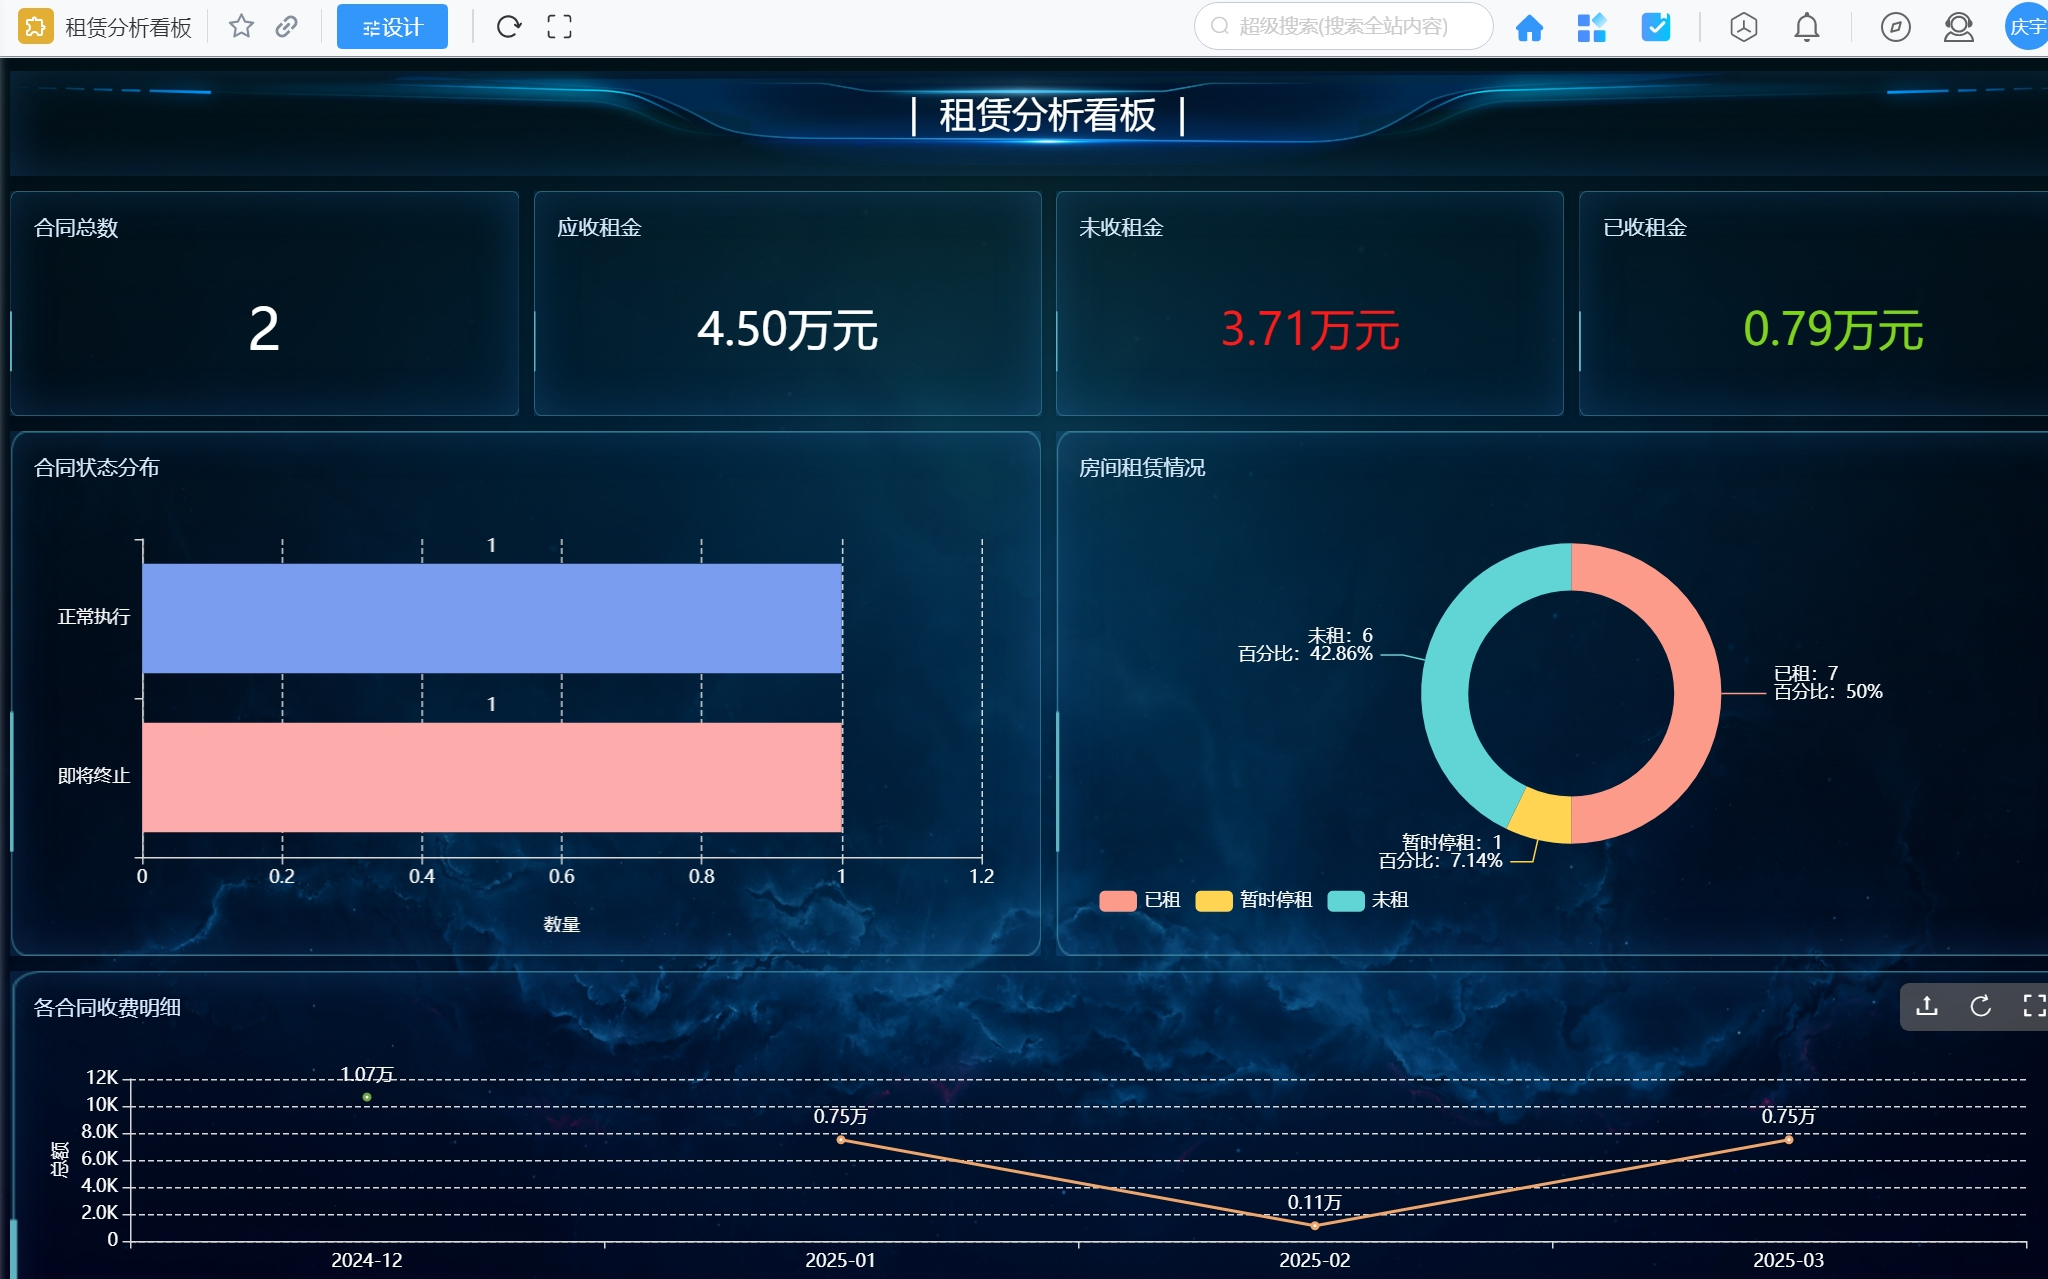Click the 设计 button
The height and width of the screenshot is (1279, 2048).
(x=392, y=27)
